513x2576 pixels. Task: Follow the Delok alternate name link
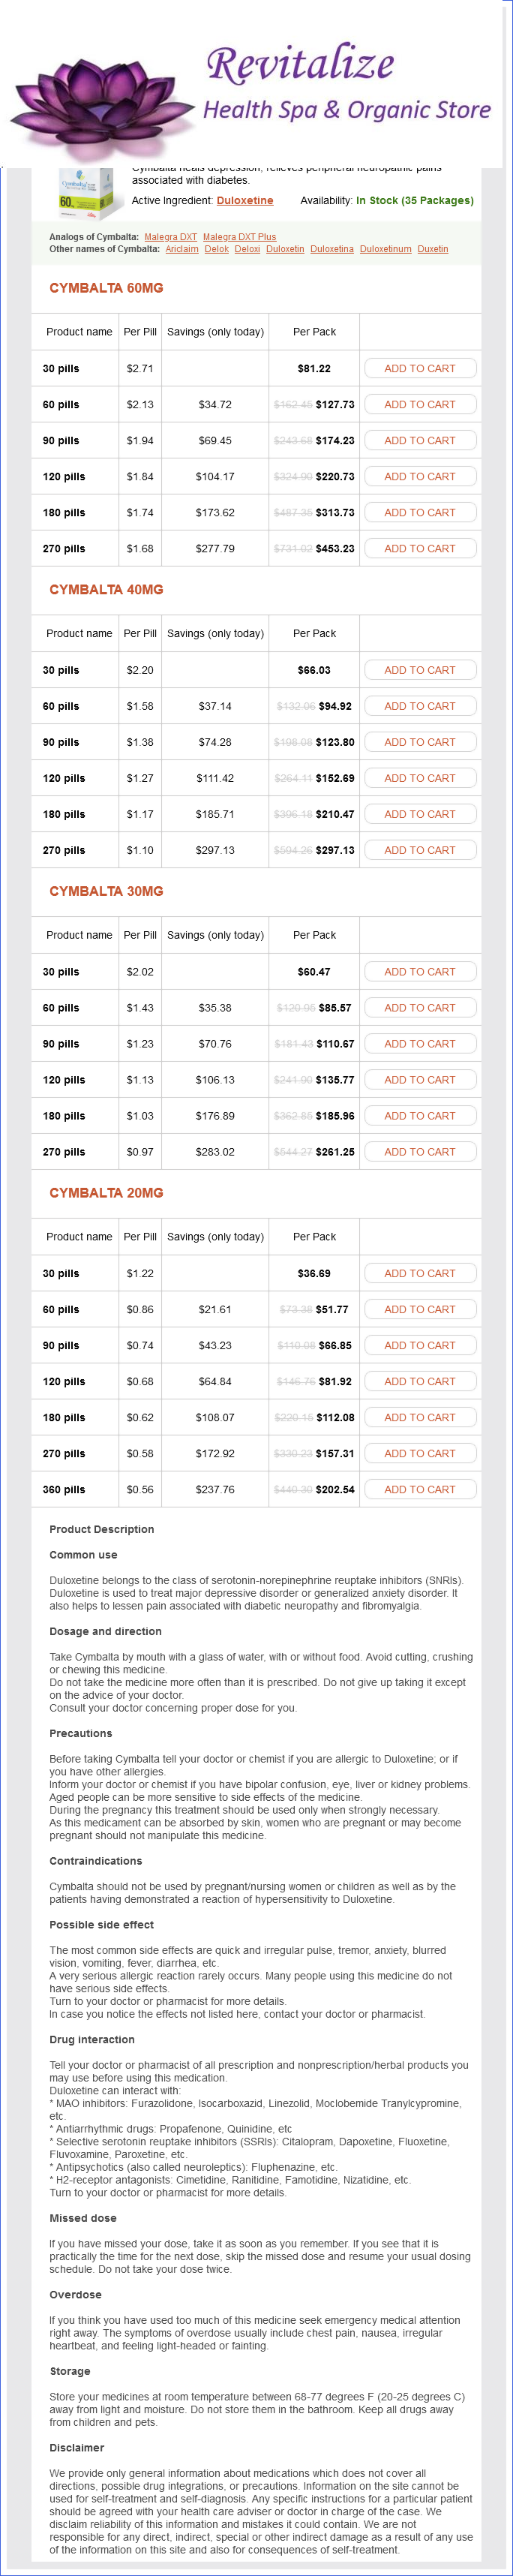click(217, 249)
